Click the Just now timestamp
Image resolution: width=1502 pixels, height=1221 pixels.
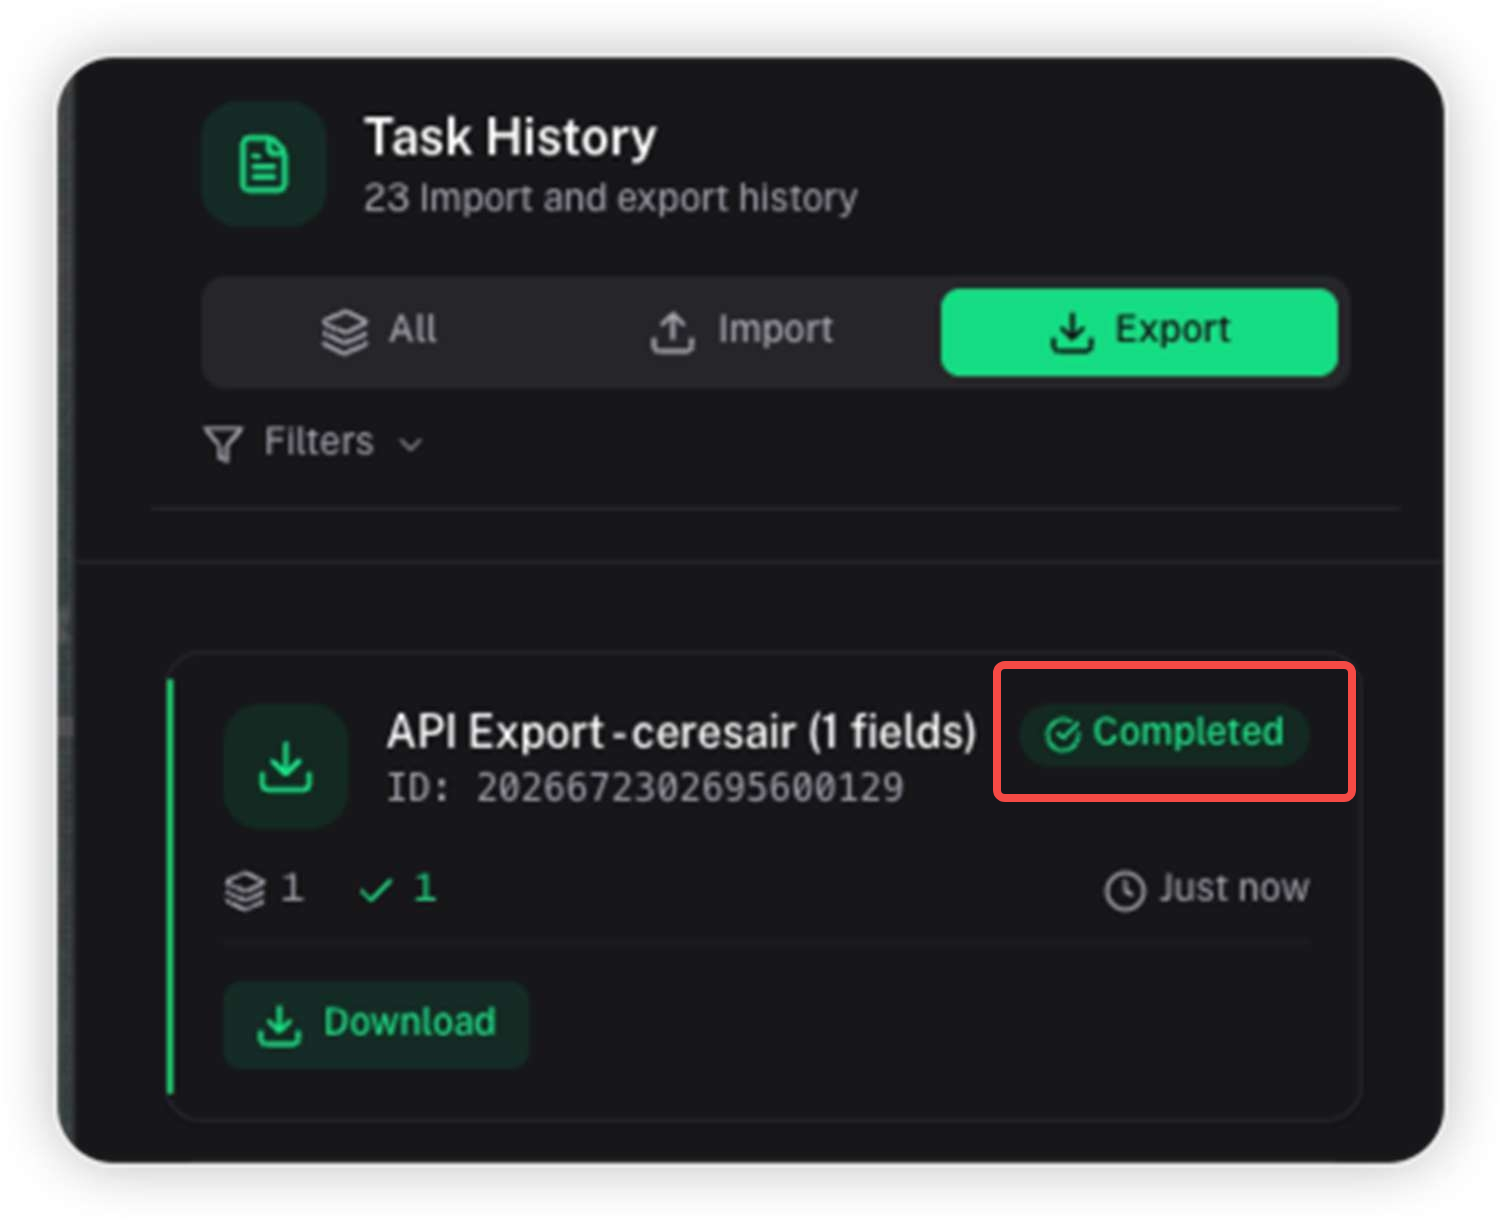(x=1233, y=888)
